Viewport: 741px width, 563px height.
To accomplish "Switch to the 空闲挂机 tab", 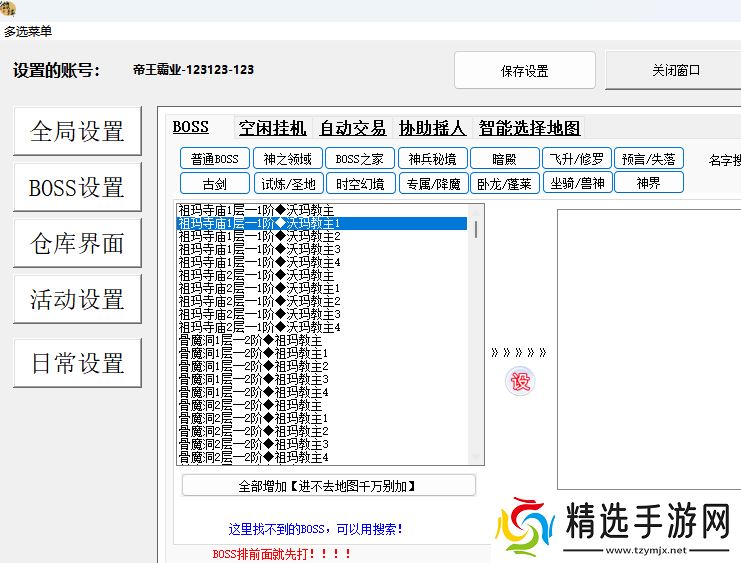I will (273, 128).
